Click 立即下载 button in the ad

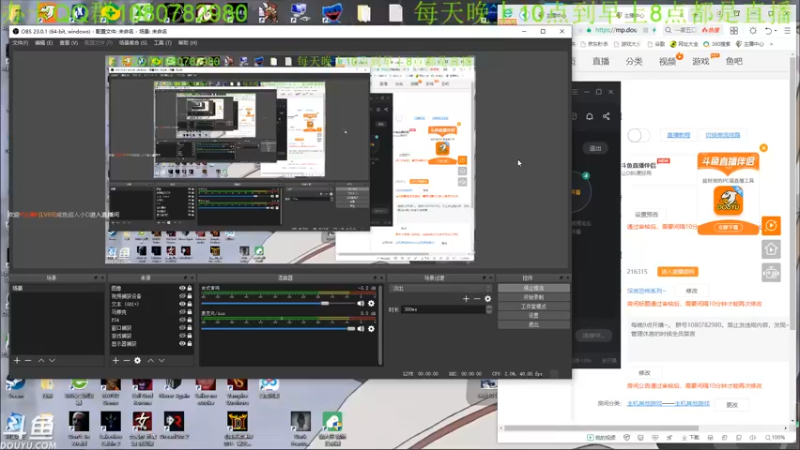[728, 228]
